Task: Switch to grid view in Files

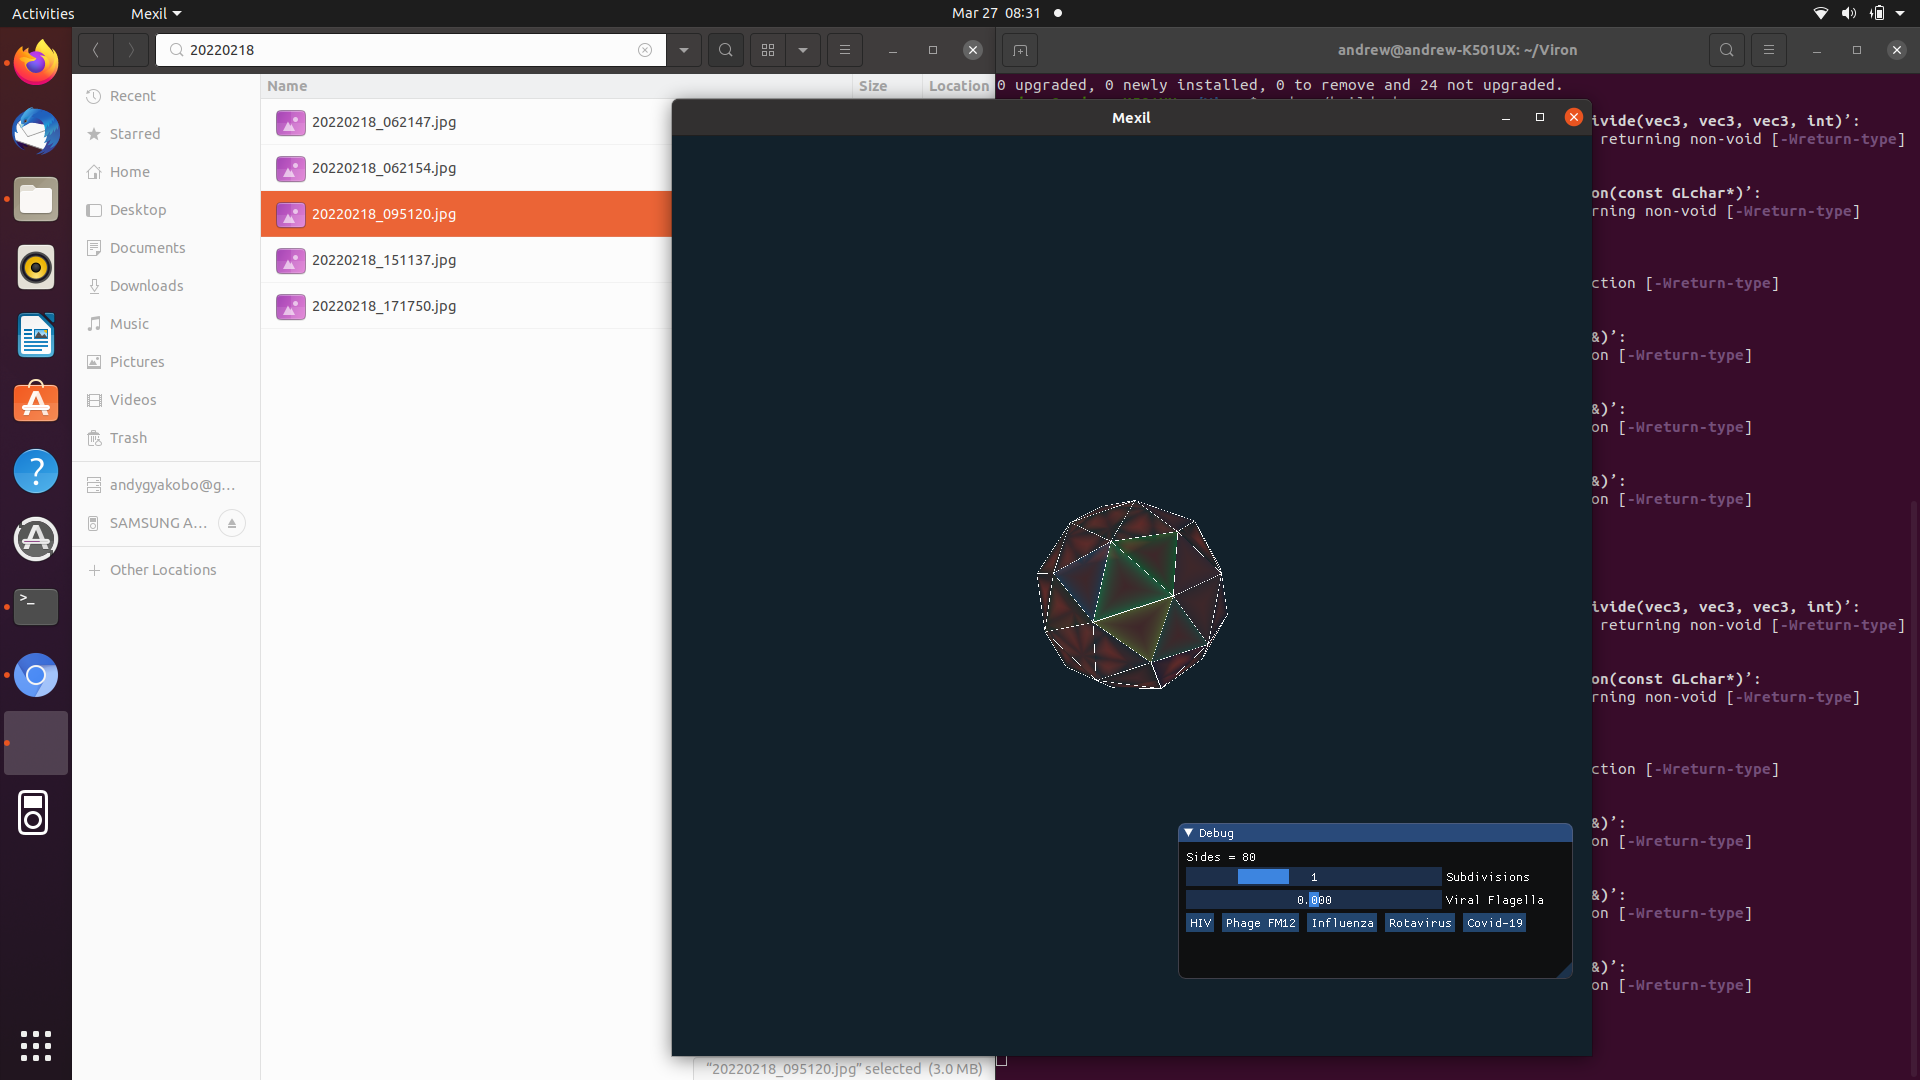Action: [768, 50]
